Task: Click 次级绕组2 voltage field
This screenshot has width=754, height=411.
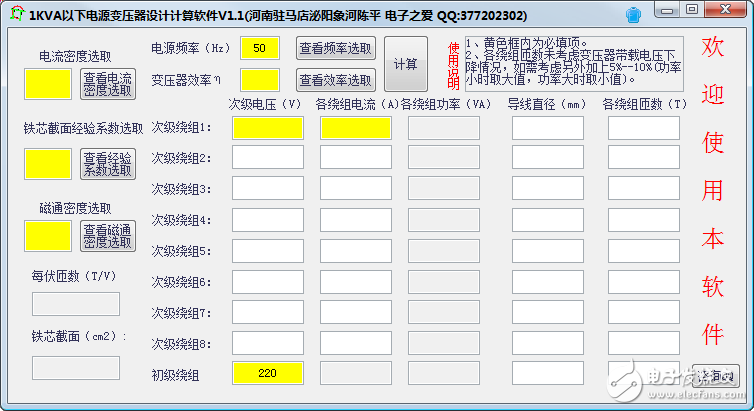Action: (268, 157)
